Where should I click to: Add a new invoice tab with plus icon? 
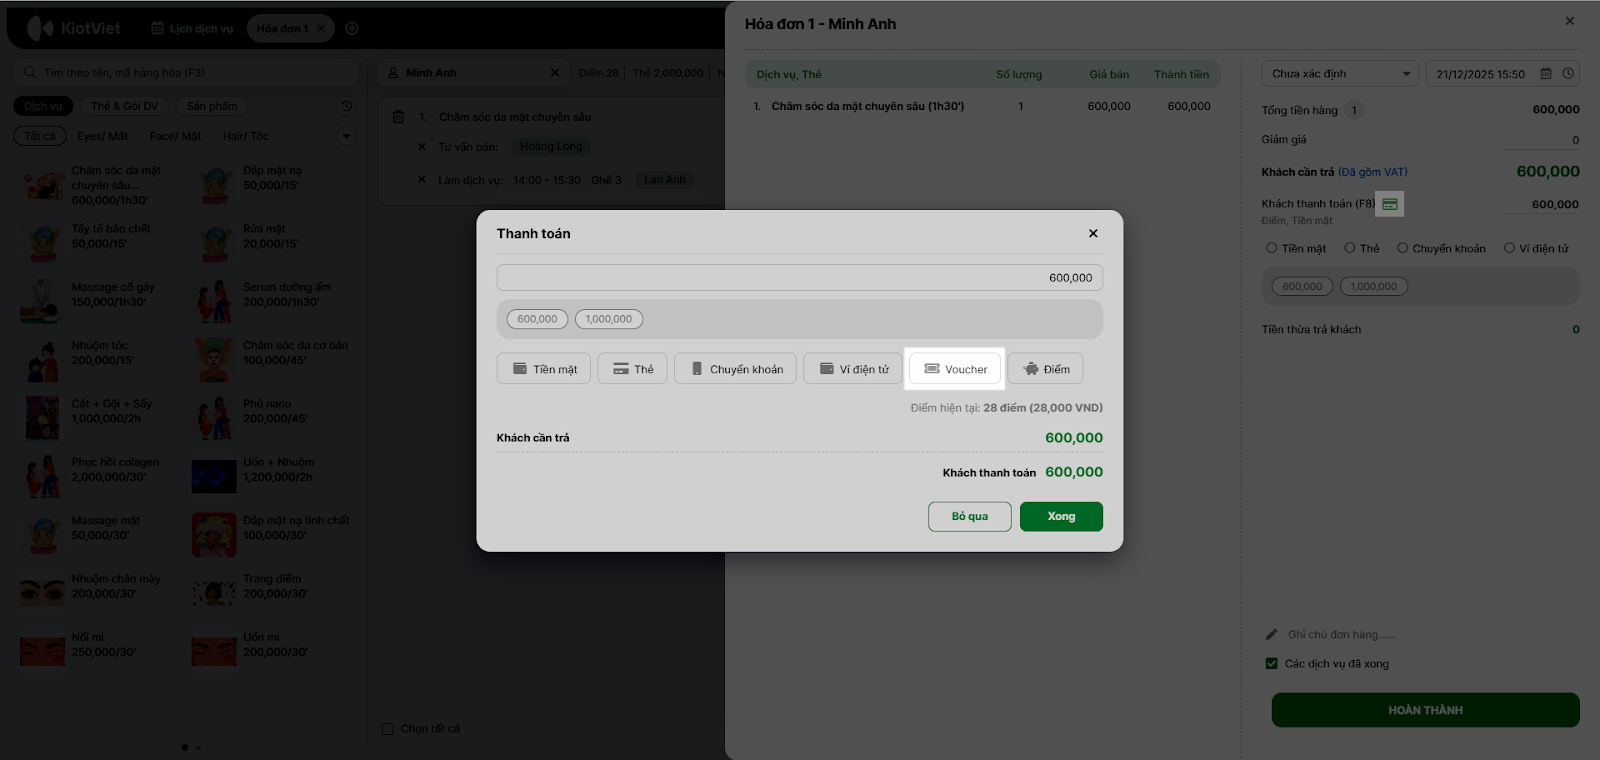point(352,28)
